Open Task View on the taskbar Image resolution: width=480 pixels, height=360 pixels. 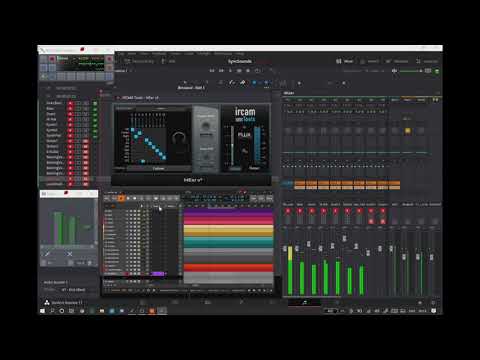(x=71, y=311)
